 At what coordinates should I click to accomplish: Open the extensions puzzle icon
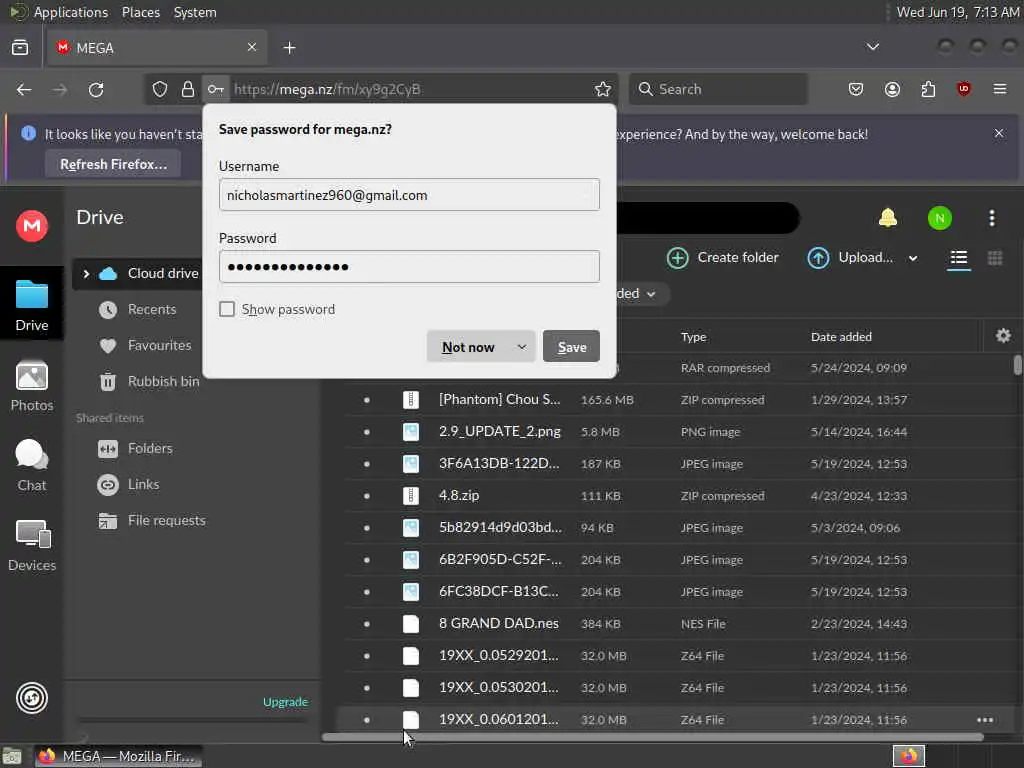click(928, 89)
